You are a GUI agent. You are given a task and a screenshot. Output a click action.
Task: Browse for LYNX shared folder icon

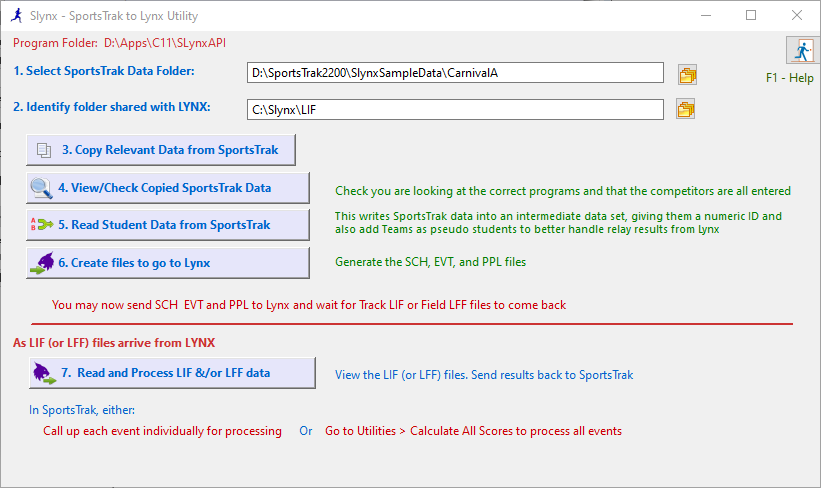685,109
